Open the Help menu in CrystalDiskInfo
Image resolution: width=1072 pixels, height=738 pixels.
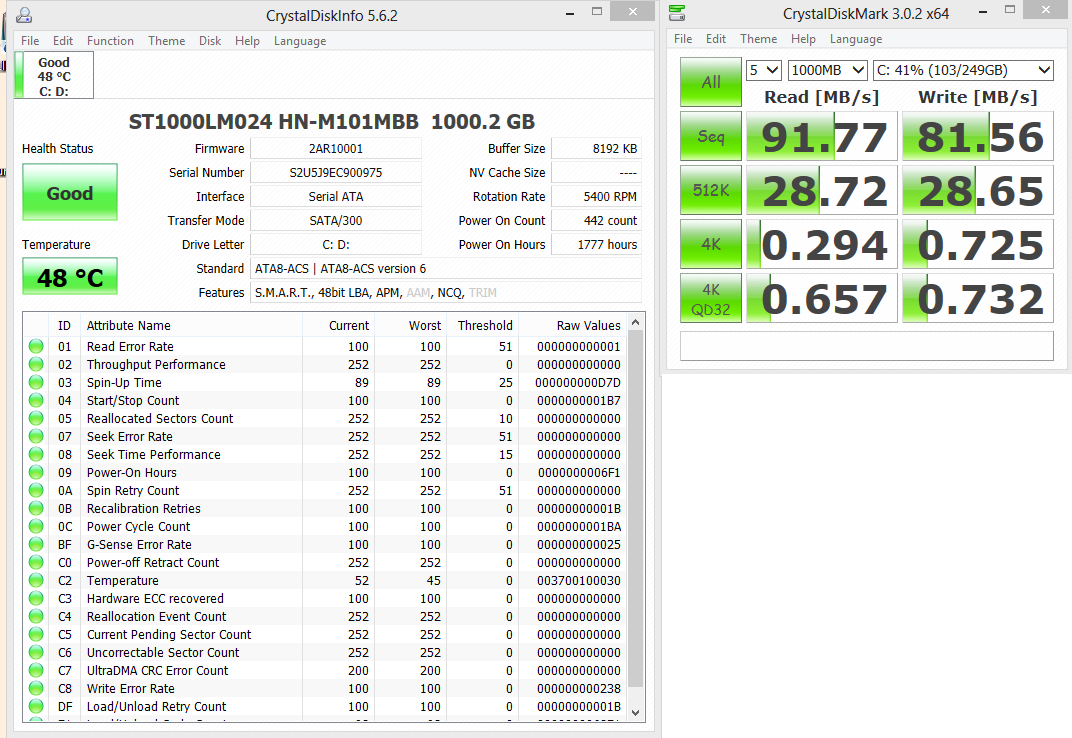[x=247, y=41]
